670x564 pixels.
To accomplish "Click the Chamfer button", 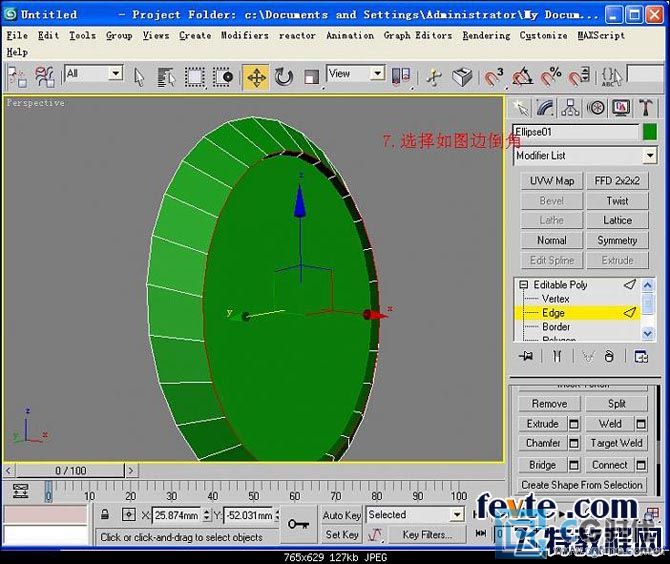I will pos(543,443).
